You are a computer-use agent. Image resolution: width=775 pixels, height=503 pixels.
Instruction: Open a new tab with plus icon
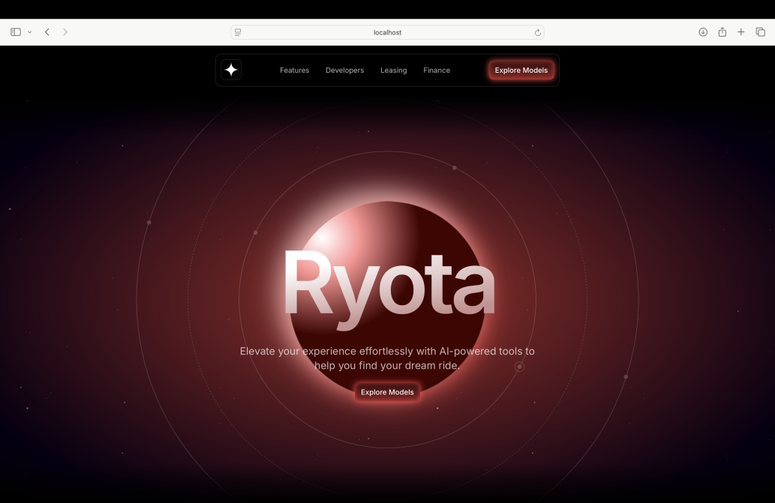741,32
